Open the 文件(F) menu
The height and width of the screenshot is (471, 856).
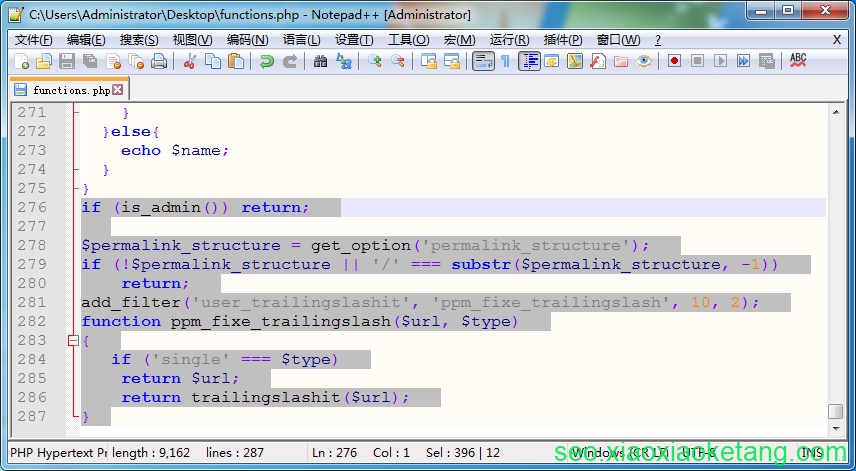click(x=33, y=40)
